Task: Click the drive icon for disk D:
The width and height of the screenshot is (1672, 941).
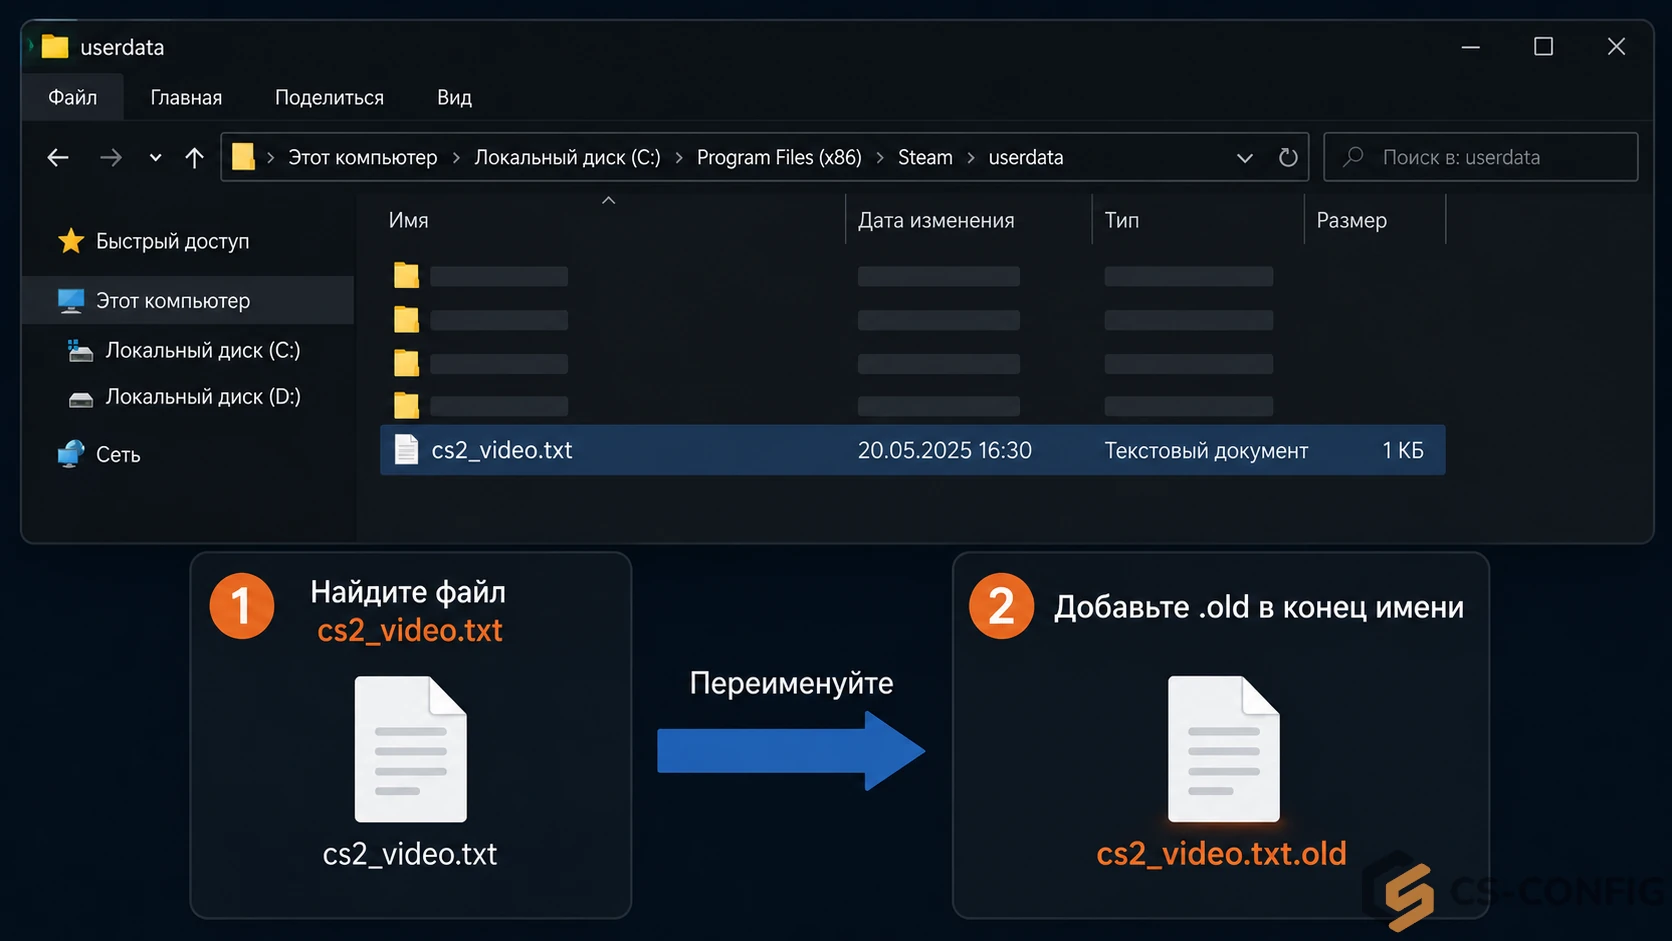Action: click(80, 399)
